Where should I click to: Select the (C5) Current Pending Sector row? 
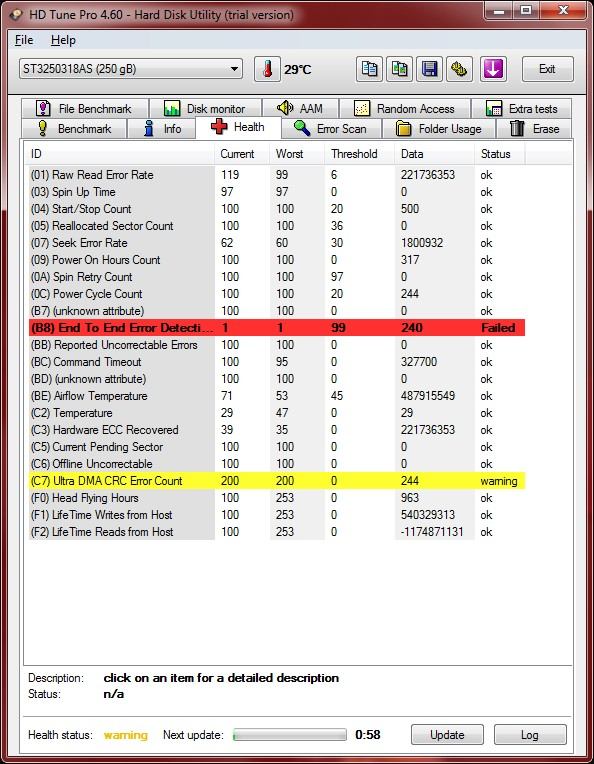click(277, 447)
